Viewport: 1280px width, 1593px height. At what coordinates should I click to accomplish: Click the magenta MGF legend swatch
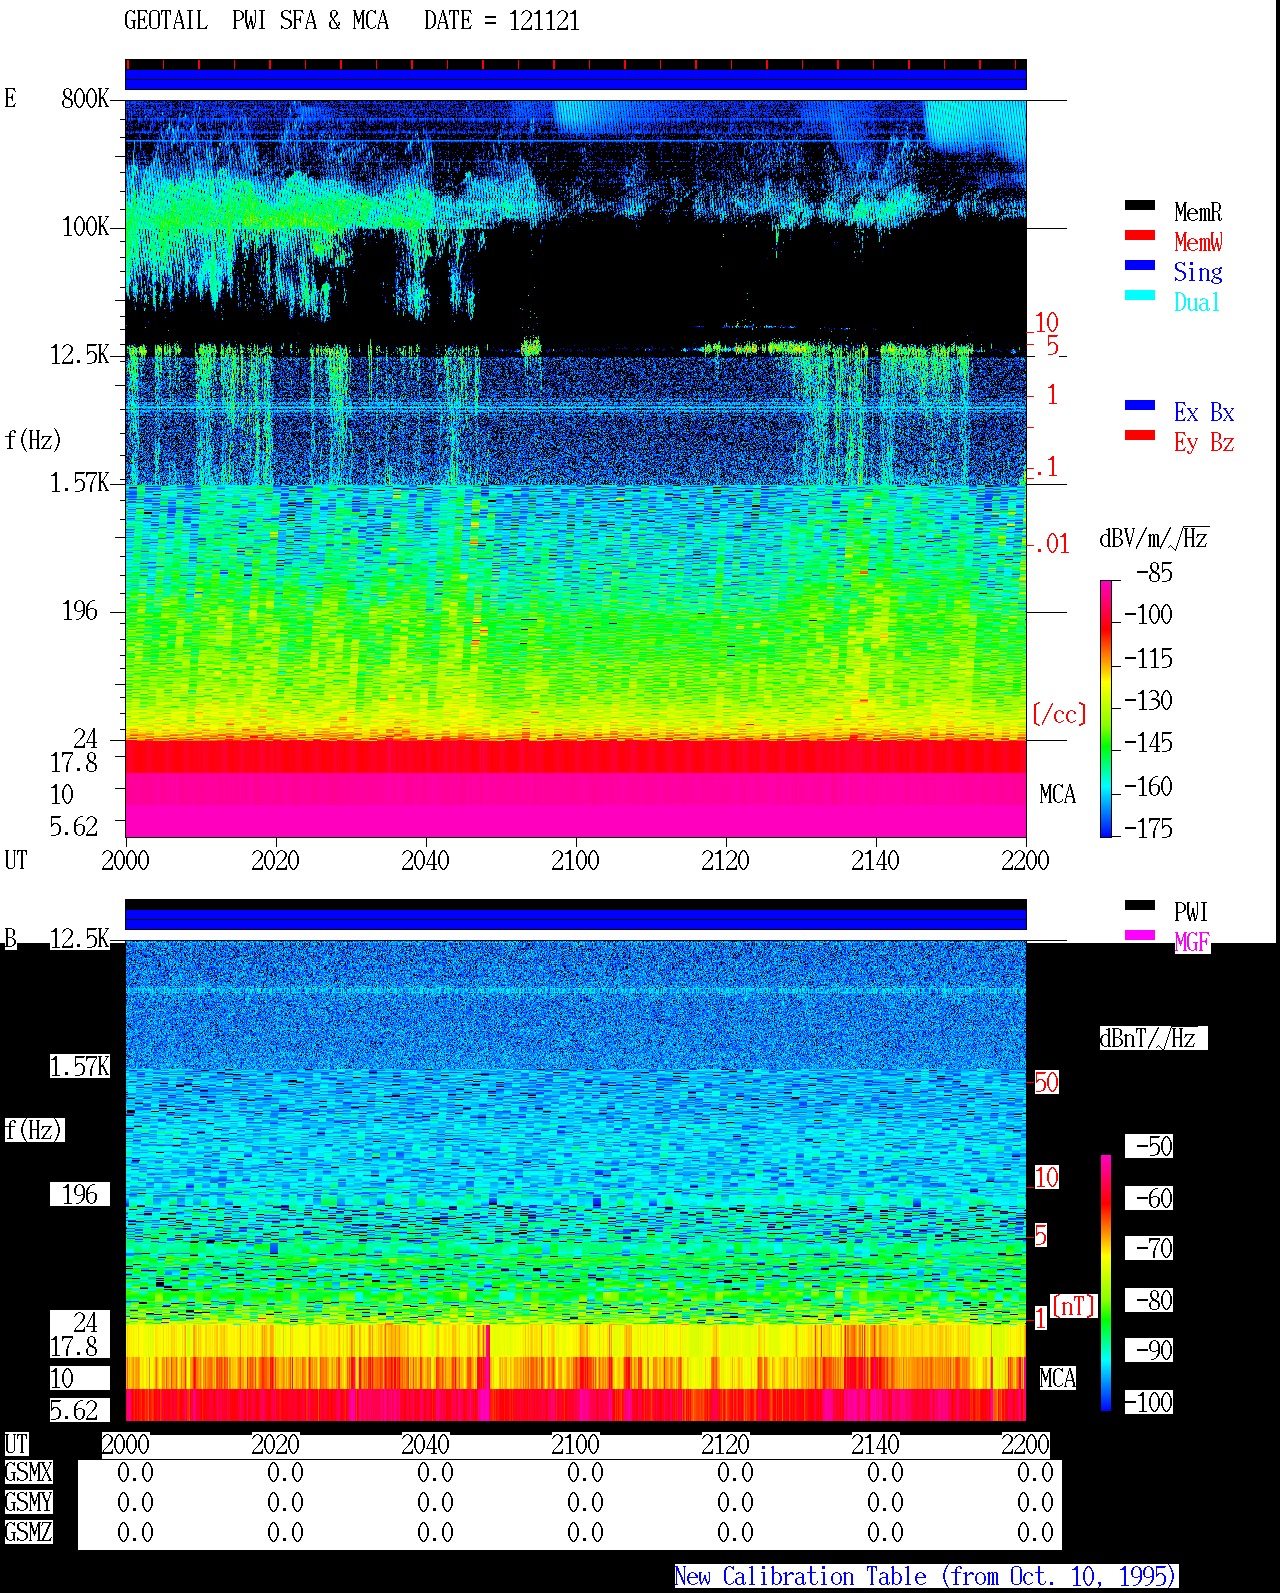(1140, 936)
